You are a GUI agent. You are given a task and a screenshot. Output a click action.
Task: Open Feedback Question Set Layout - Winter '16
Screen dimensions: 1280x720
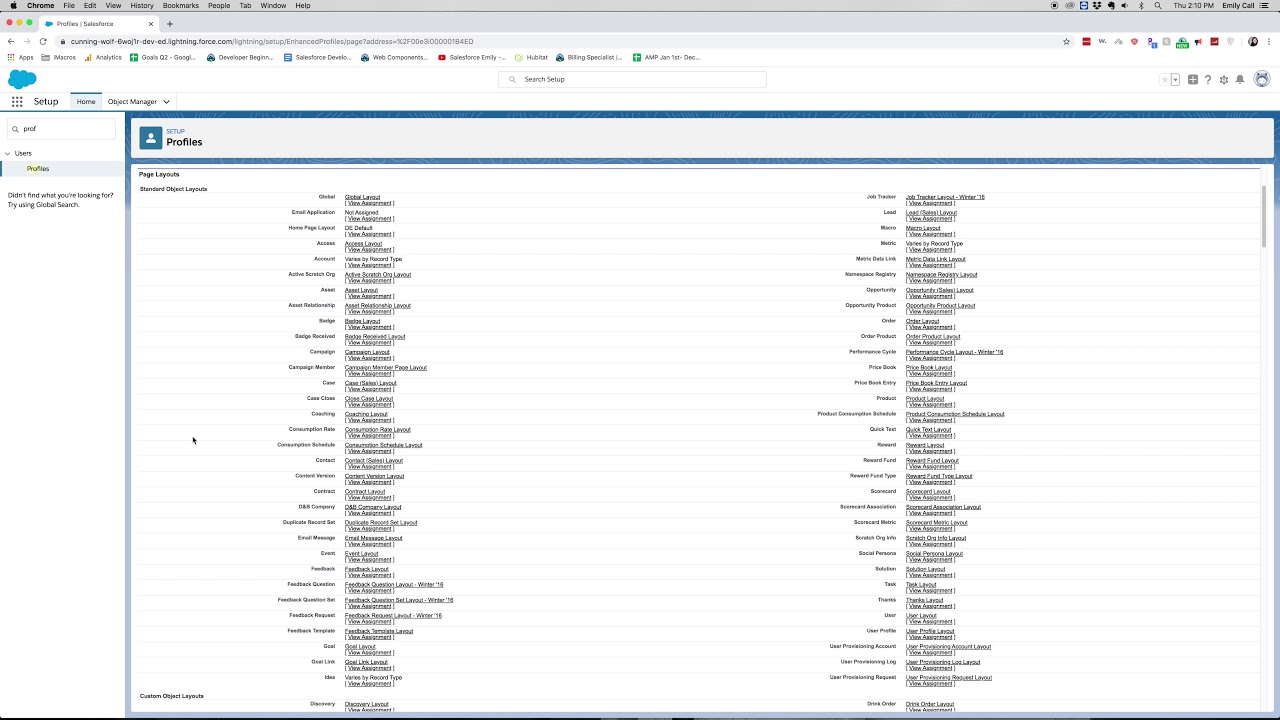pyautogui.click(x=399, y=600)
